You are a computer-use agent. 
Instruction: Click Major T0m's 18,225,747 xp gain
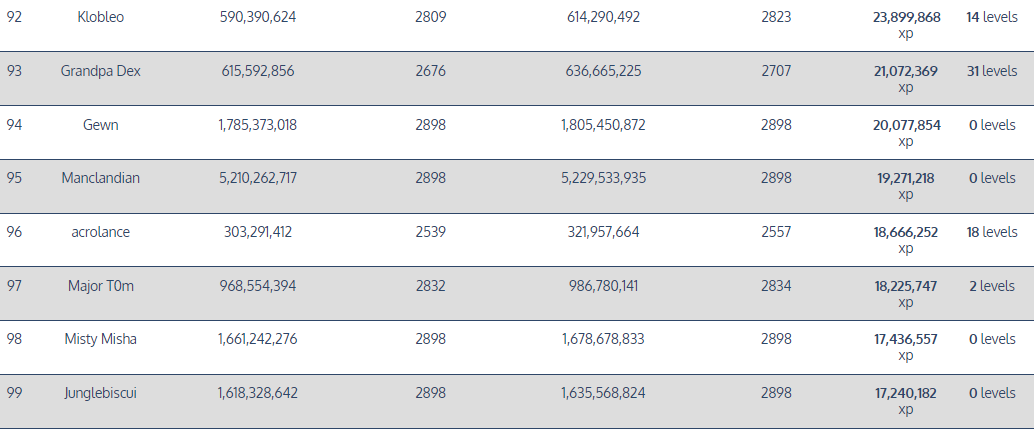tap(906, 286)
